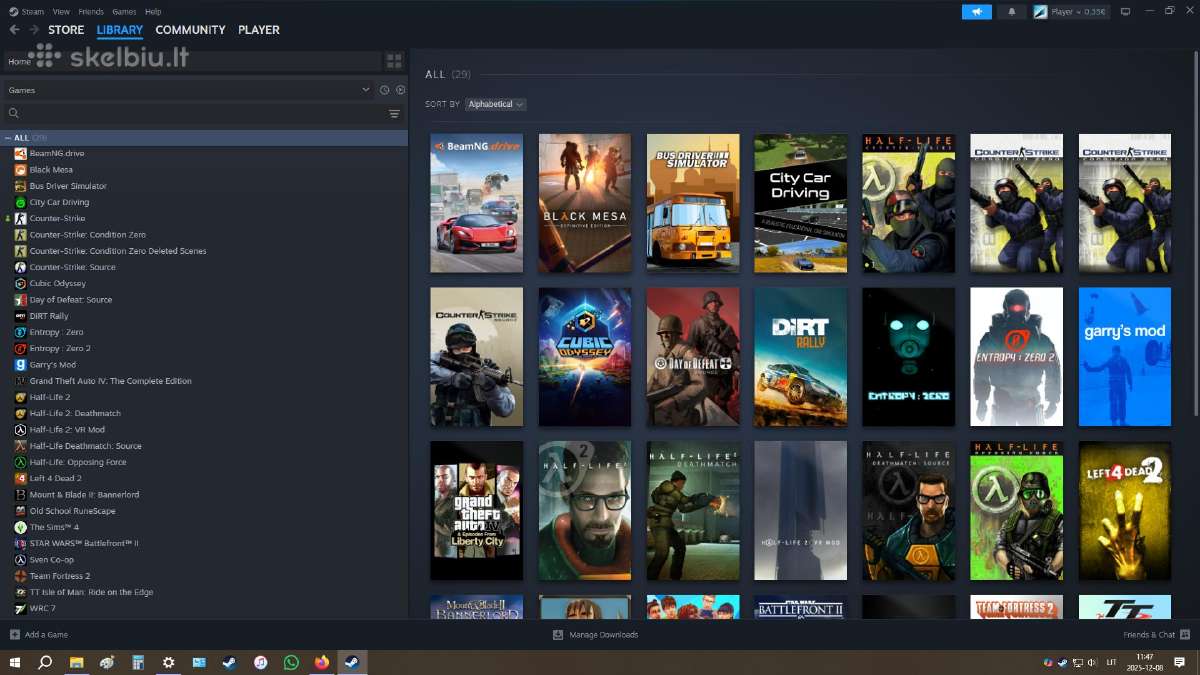Click Add a Game link
Screen dimensions: 1200x675
(x=46, y=635)
